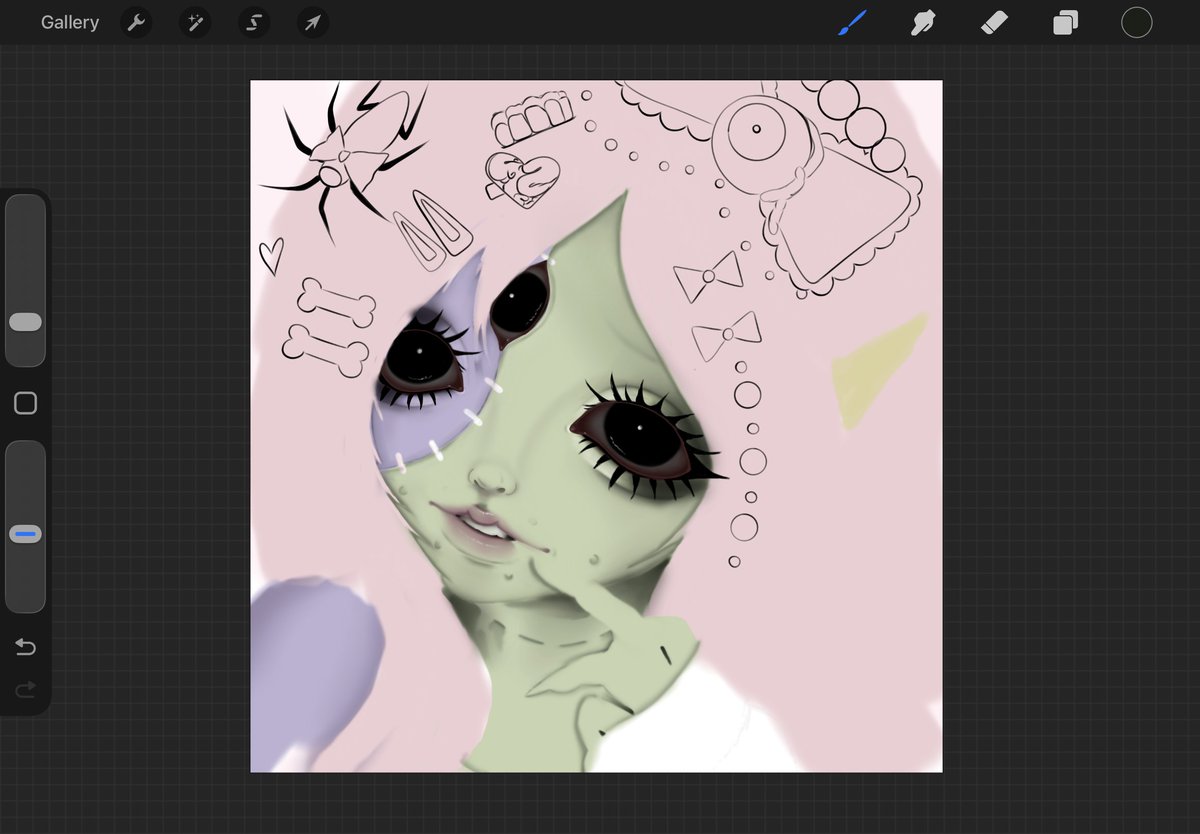Open the Actions wrench menu

tap(136, 23)
